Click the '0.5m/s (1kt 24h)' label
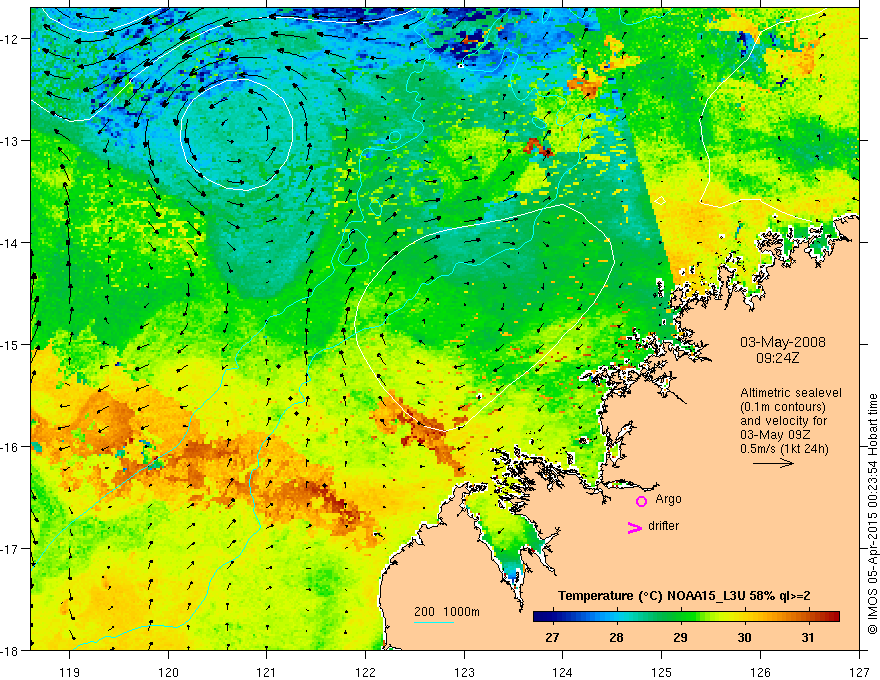 784,448
